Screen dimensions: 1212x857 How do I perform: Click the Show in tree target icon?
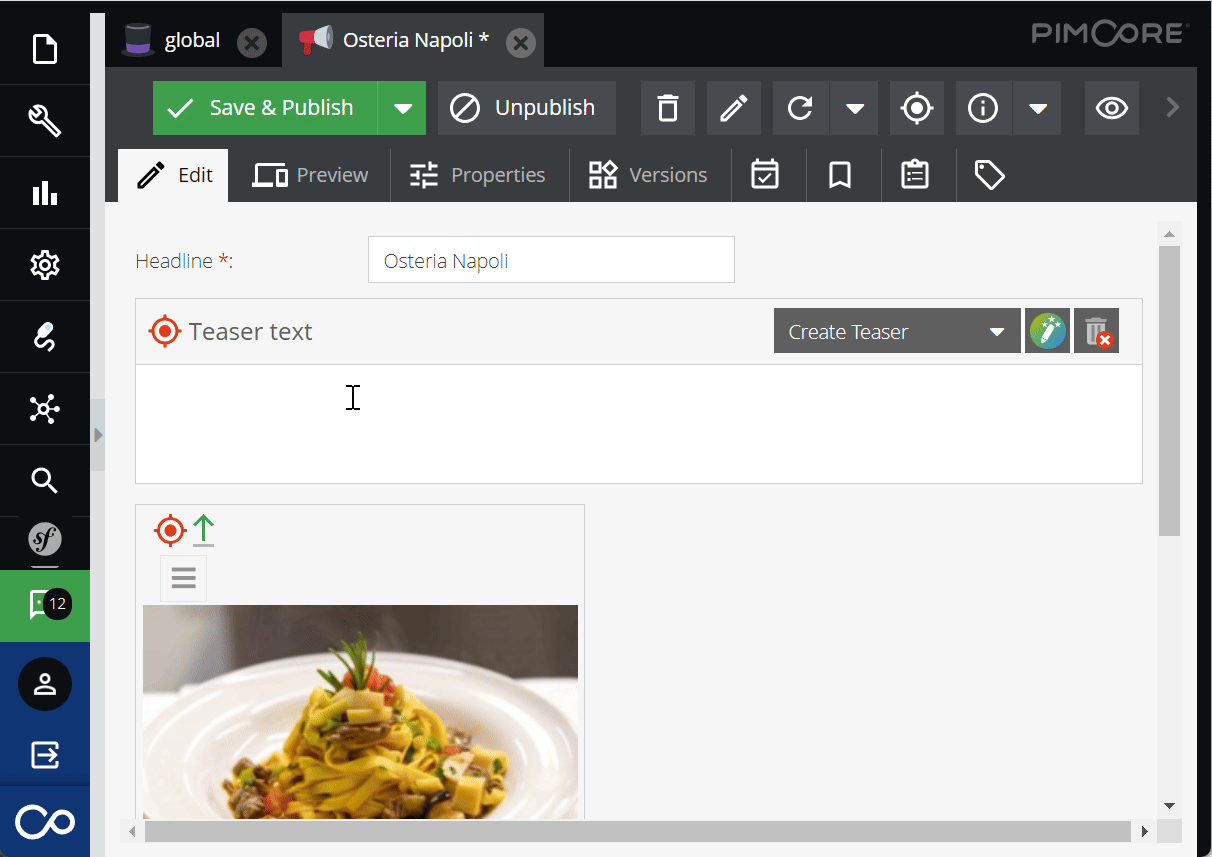click(x=917, y=108)
